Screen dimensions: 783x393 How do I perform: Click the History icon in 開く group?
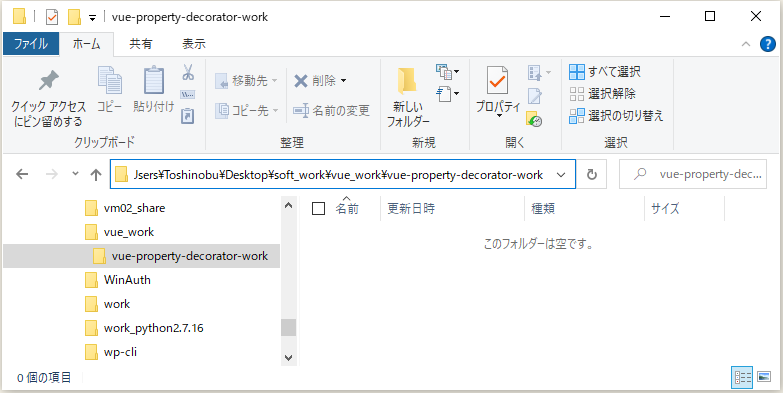point(534,119)
